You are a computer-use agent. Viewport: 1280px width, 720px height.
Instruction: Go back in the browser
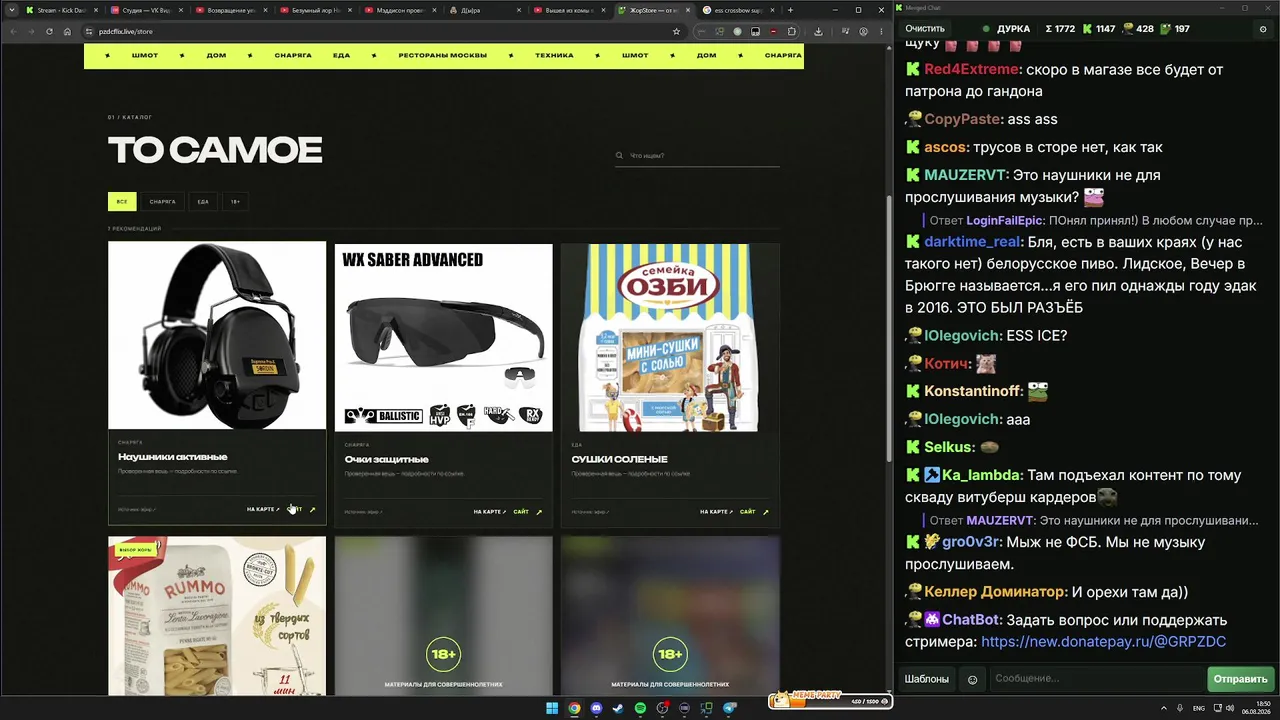pyautogui.click(x=12, y=31)
